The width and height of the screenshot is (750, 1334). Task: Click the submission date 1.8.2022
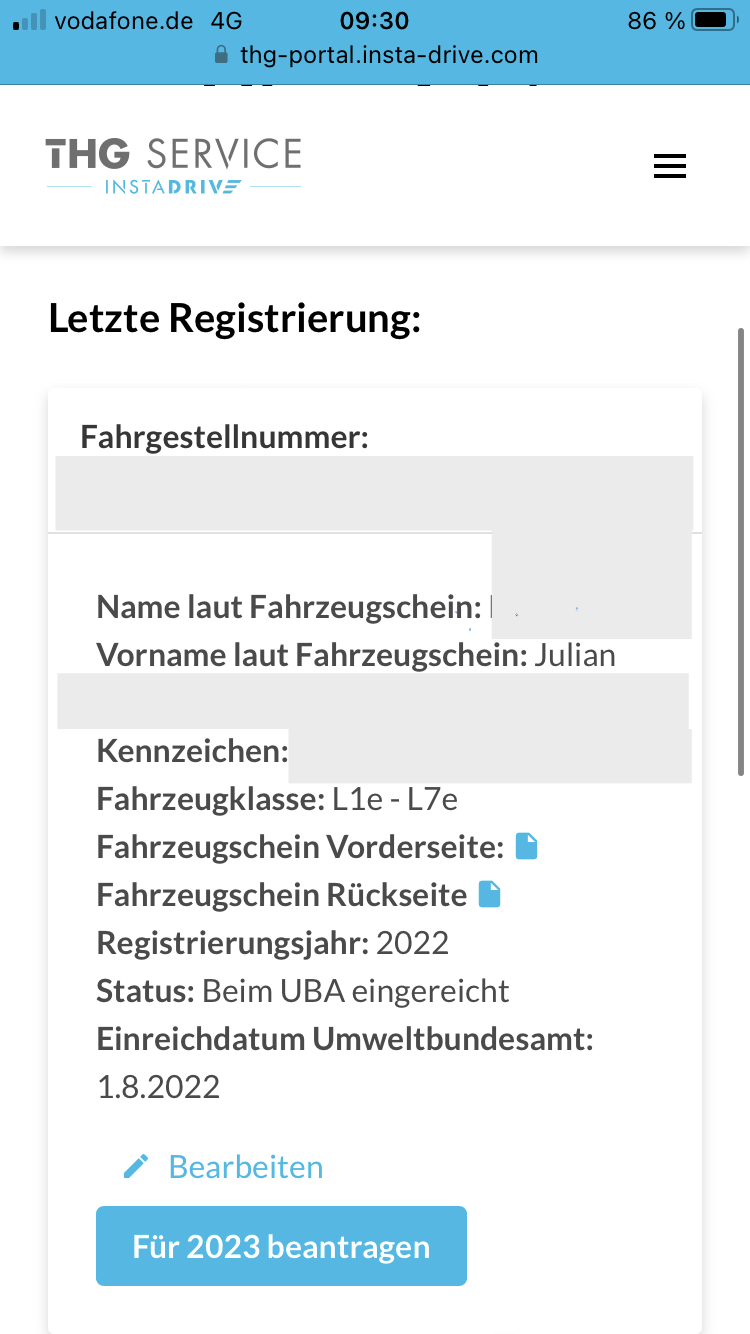pyautogui.click(x=158, y=1087)
